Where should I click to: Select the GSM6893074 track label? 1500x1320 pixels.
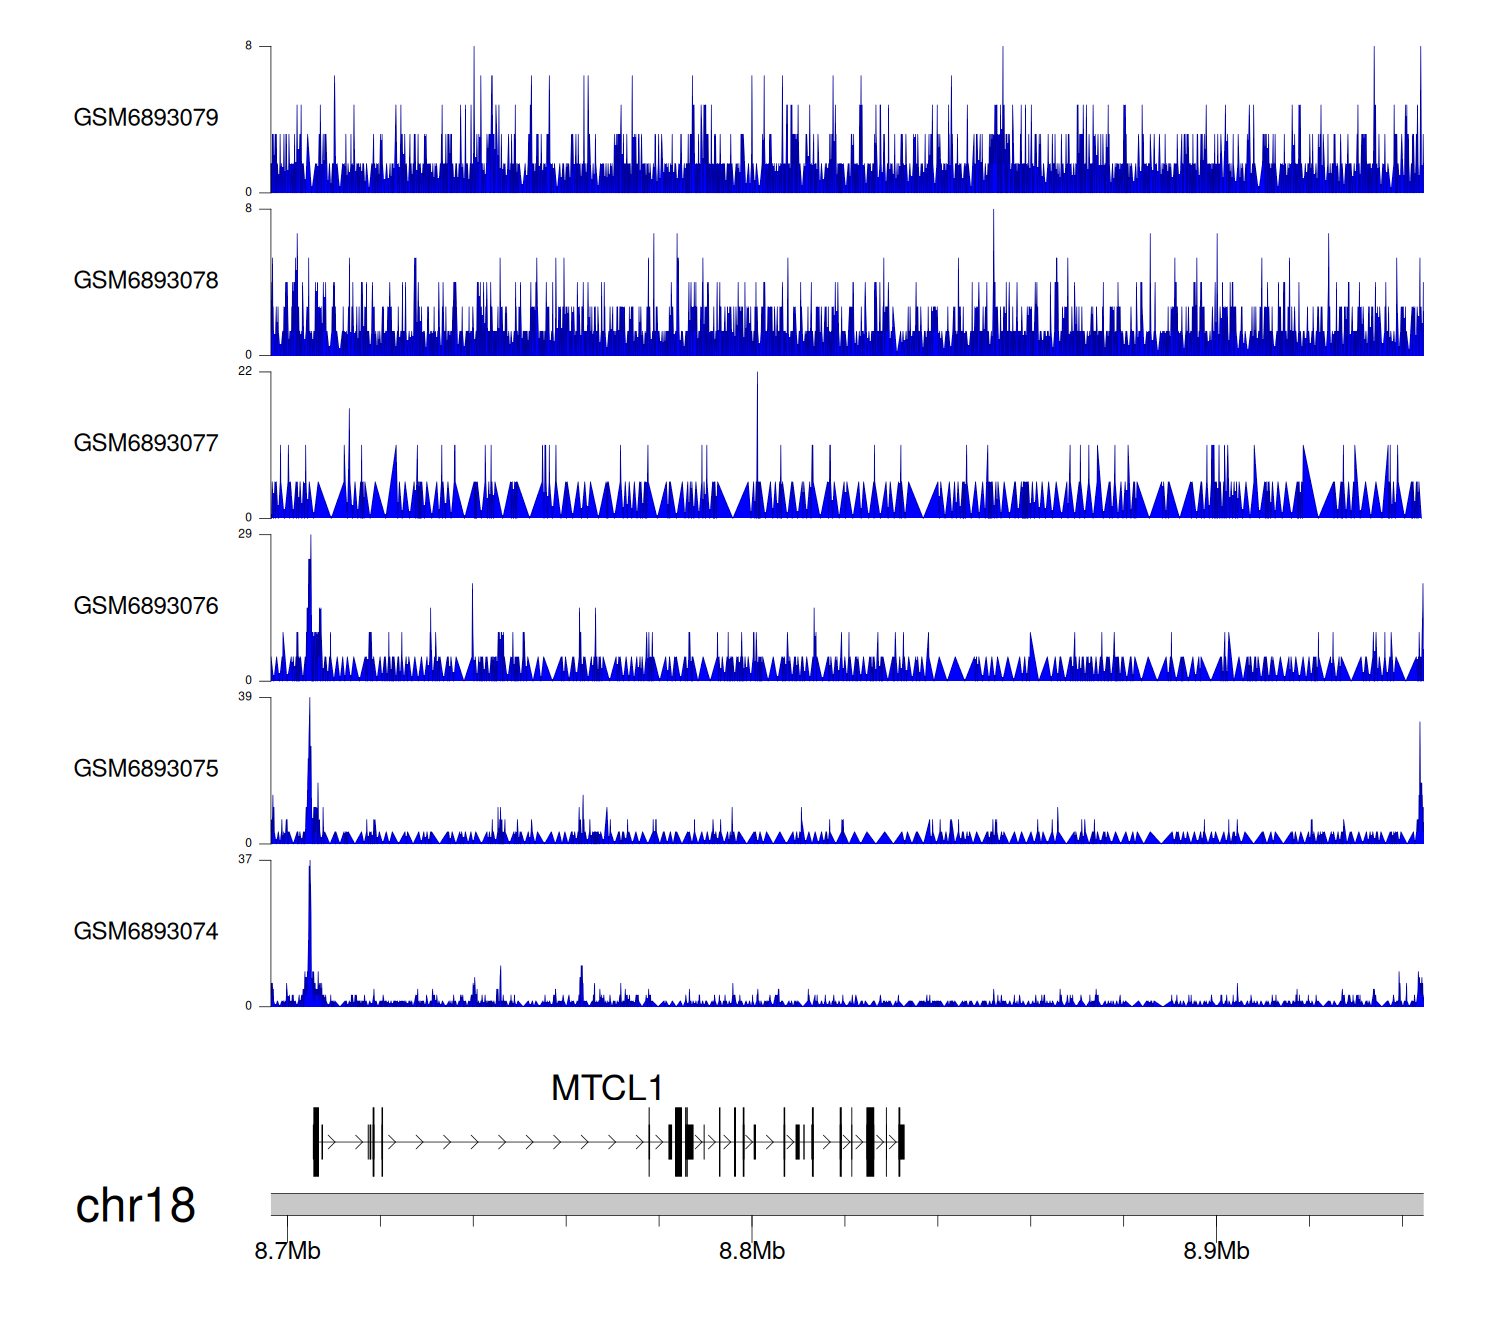(x=146, y=932)
